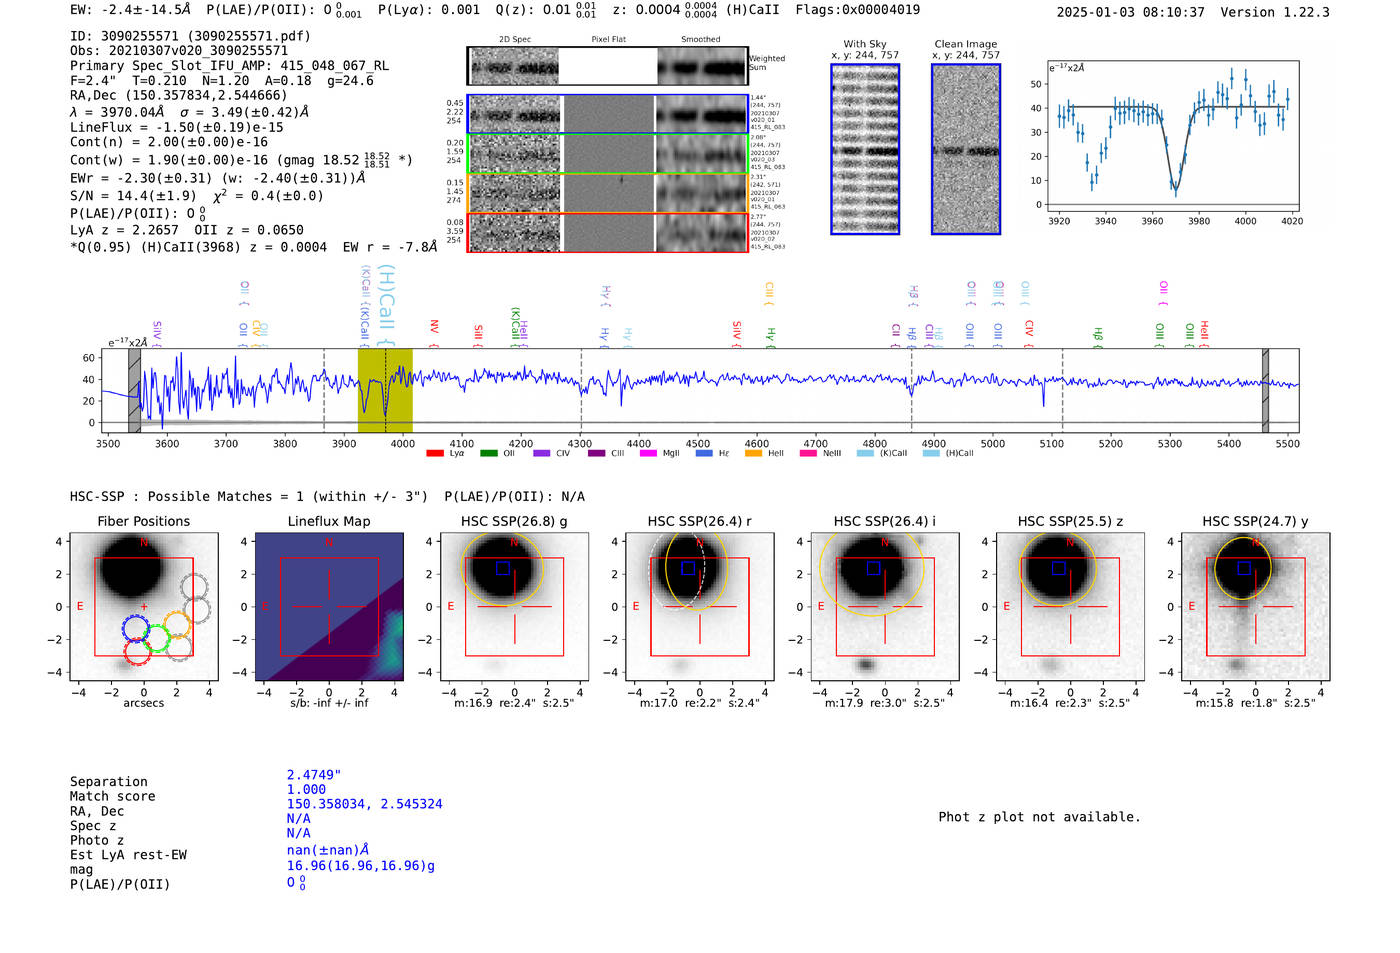Click the Match score value 1.000
This screenshot has height=953, width=1400.
(307, 789)
